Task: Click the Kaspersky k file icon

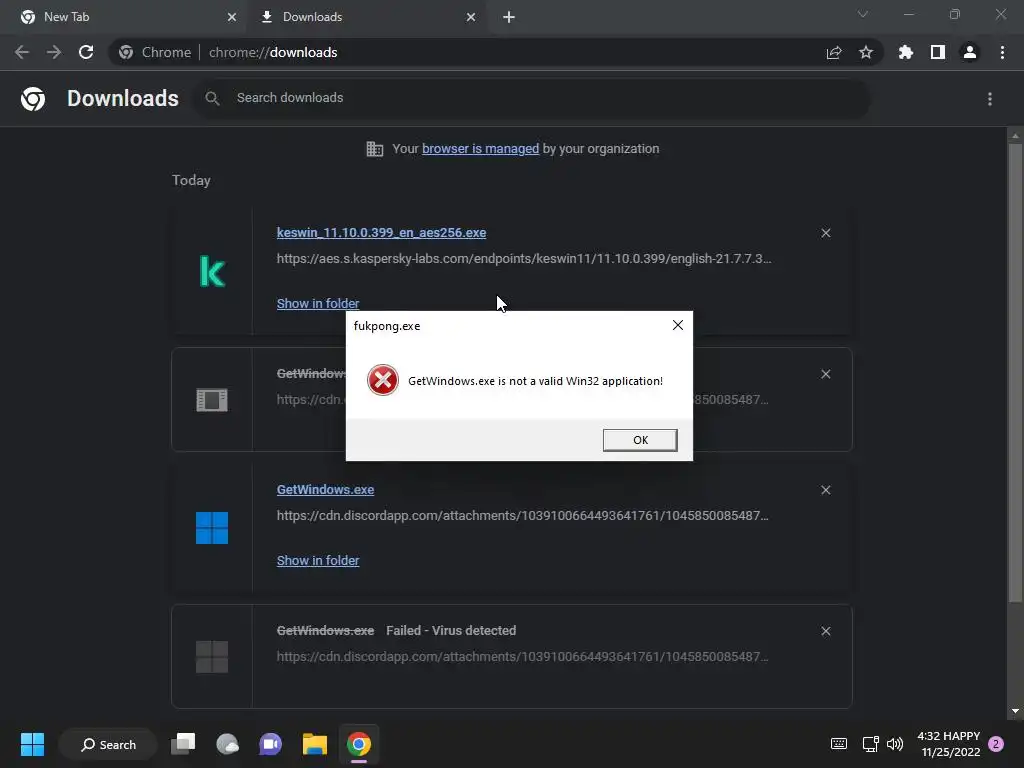Action: 212,271
